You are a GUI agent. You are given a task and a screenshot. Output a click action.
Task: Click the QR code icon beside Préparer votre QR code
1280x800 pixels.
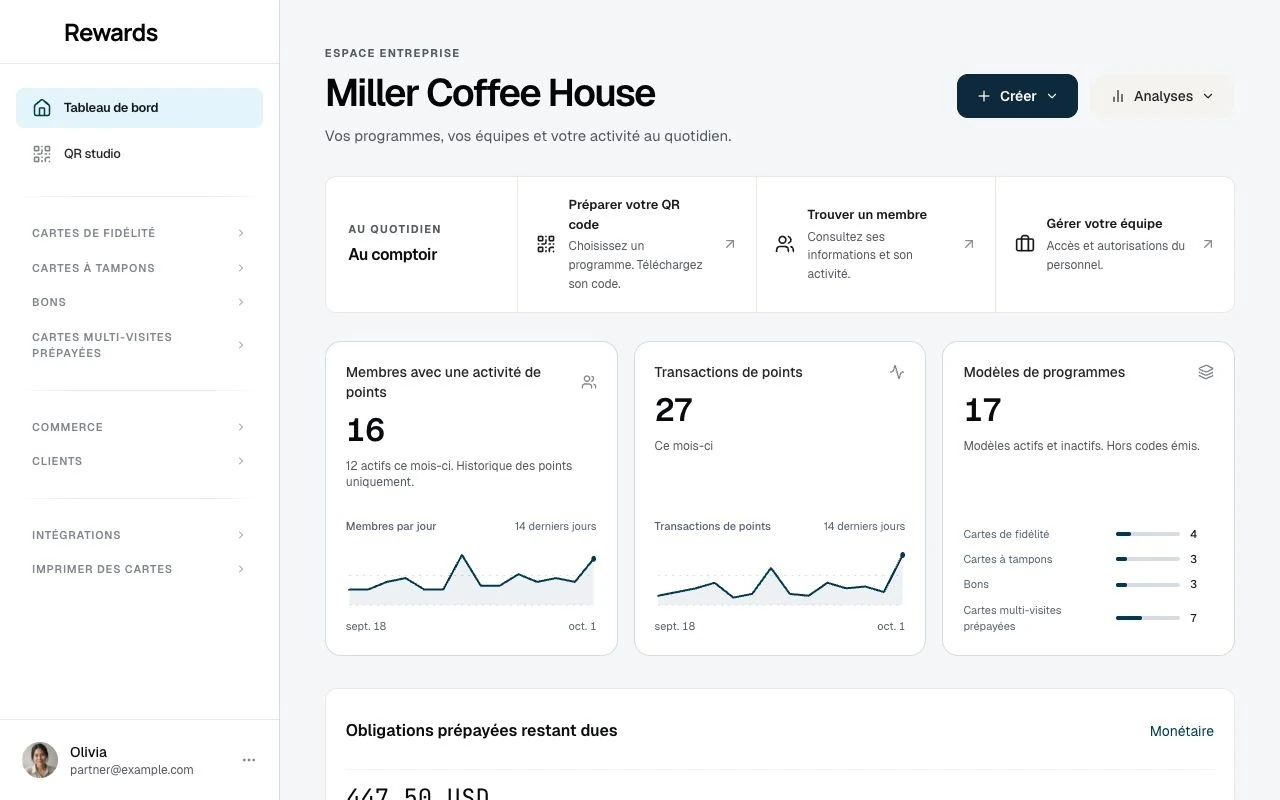(546, 244)
